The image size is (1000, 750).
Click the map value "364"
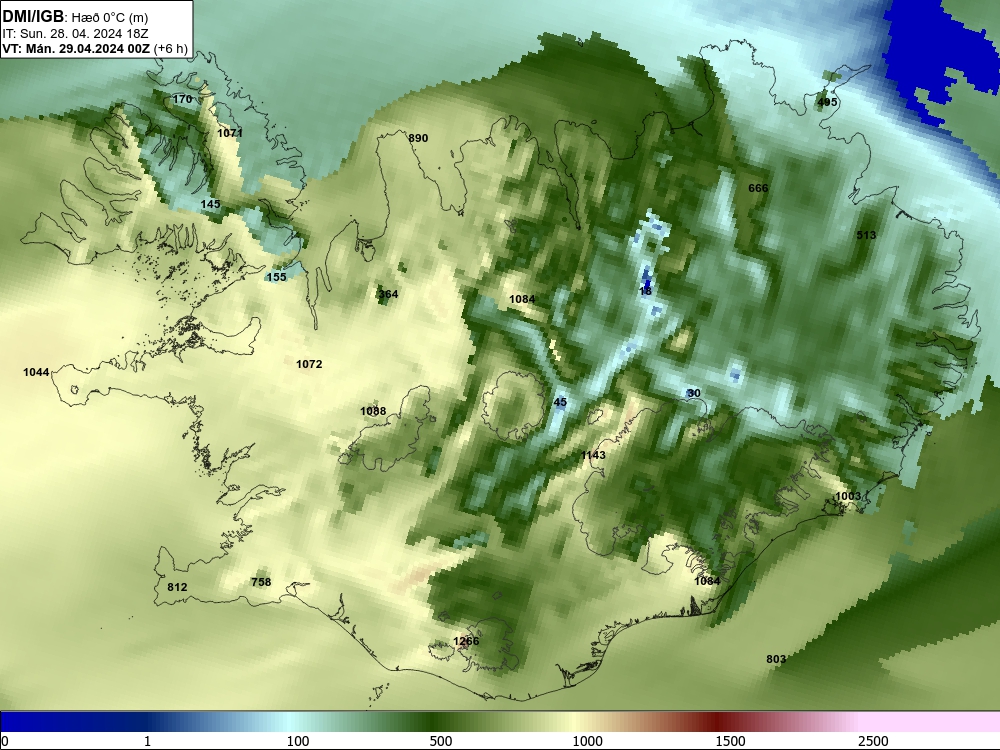pos(388,294)
